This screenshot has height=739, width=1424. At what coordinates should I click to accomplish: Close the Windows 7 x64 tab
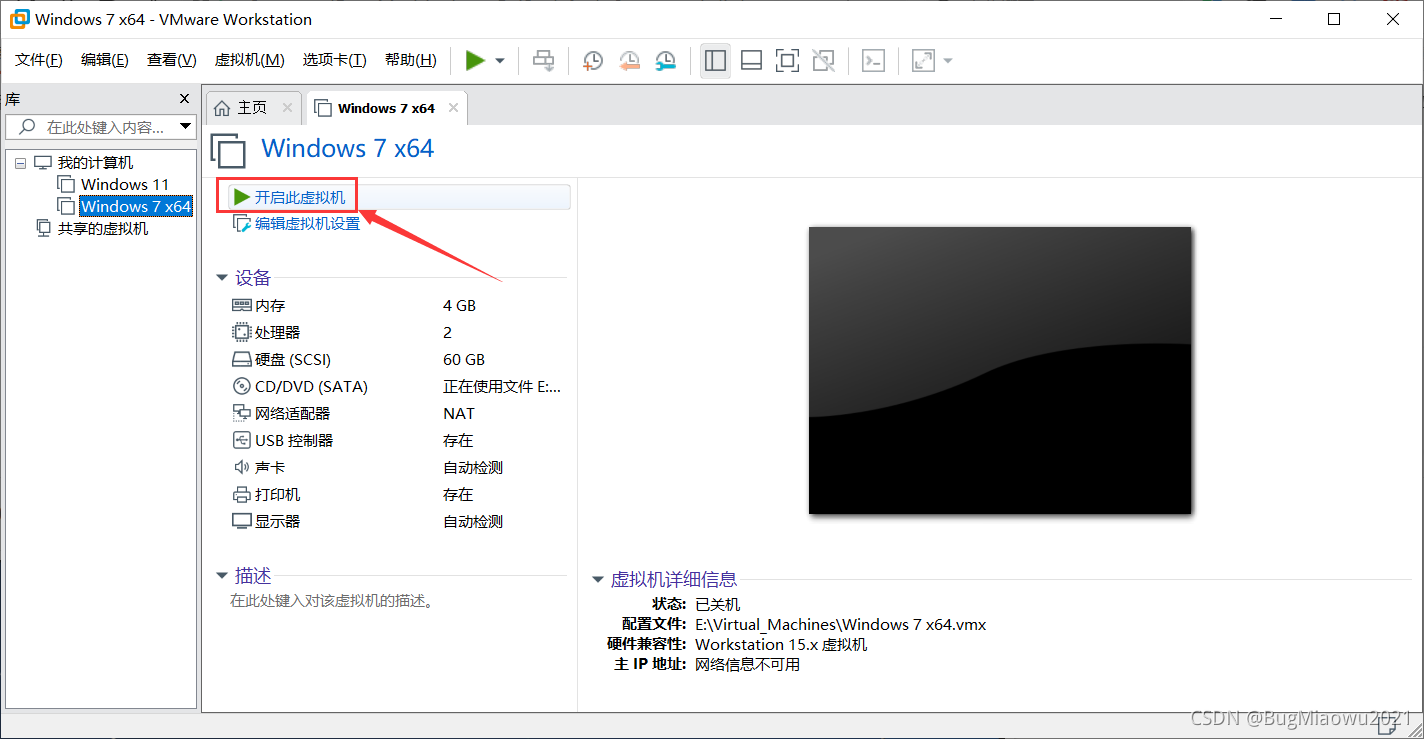click(453, 108)
